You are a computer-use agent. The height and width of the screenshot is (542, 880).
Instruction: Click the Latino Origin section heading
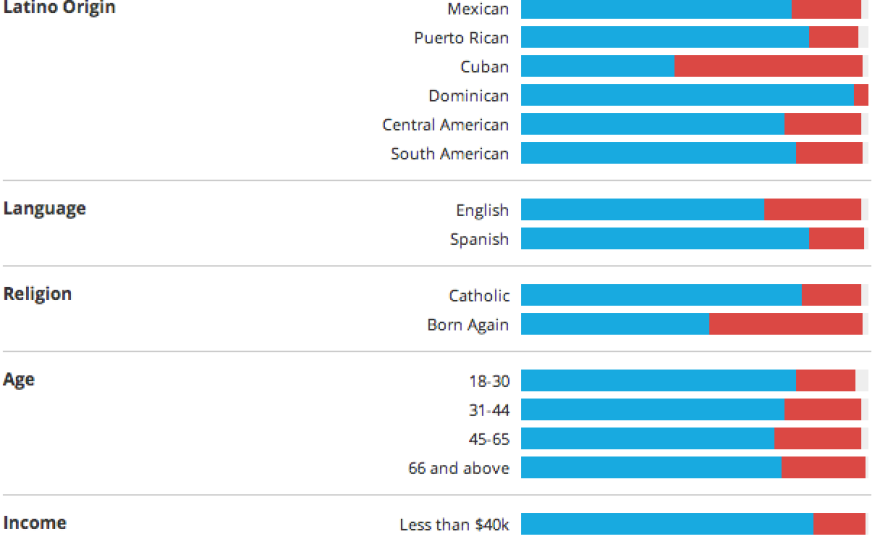(59, 8)
